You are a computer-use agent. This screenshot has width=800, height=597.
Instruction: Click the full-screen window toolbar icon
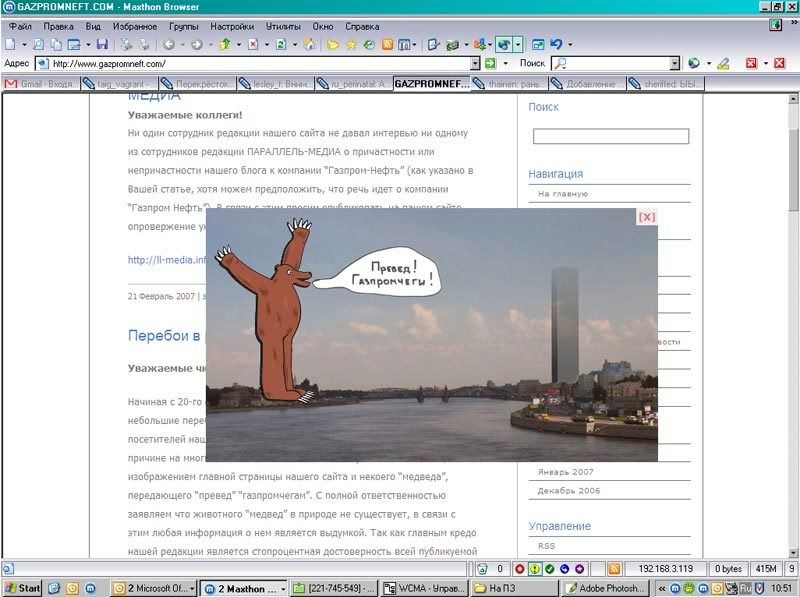pyautogui.click(x=538, y=44)
